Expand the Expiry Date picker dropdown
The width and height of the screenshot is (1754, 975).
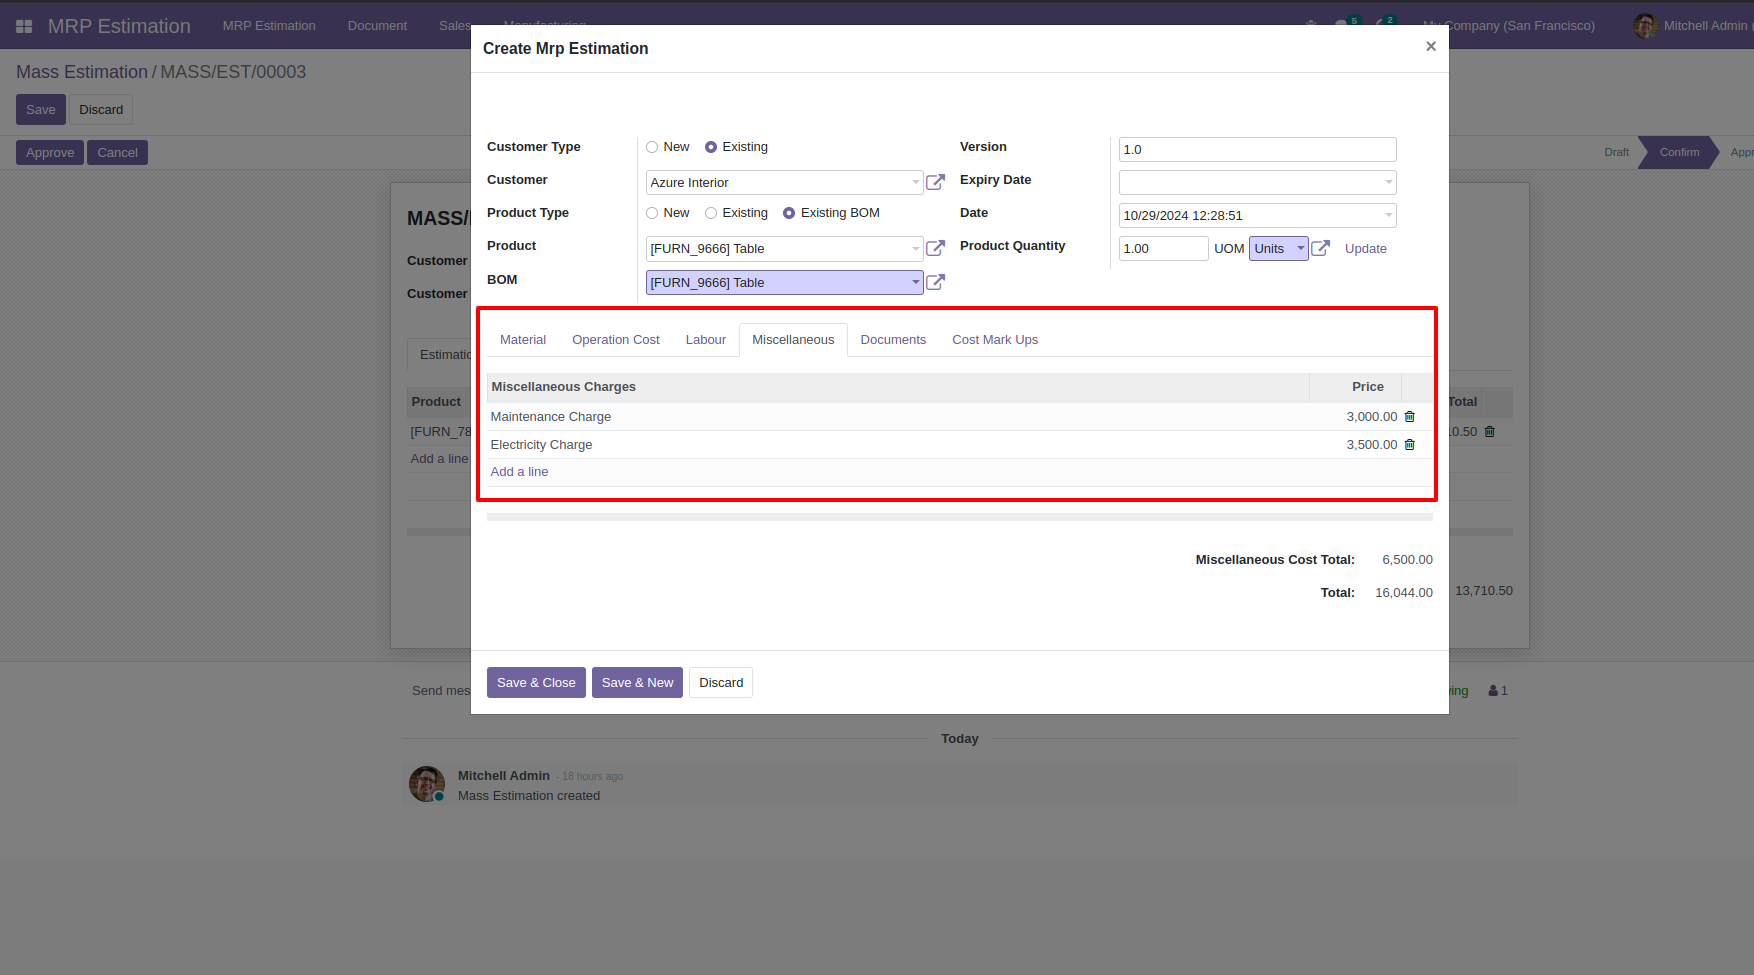(1388, 182)
